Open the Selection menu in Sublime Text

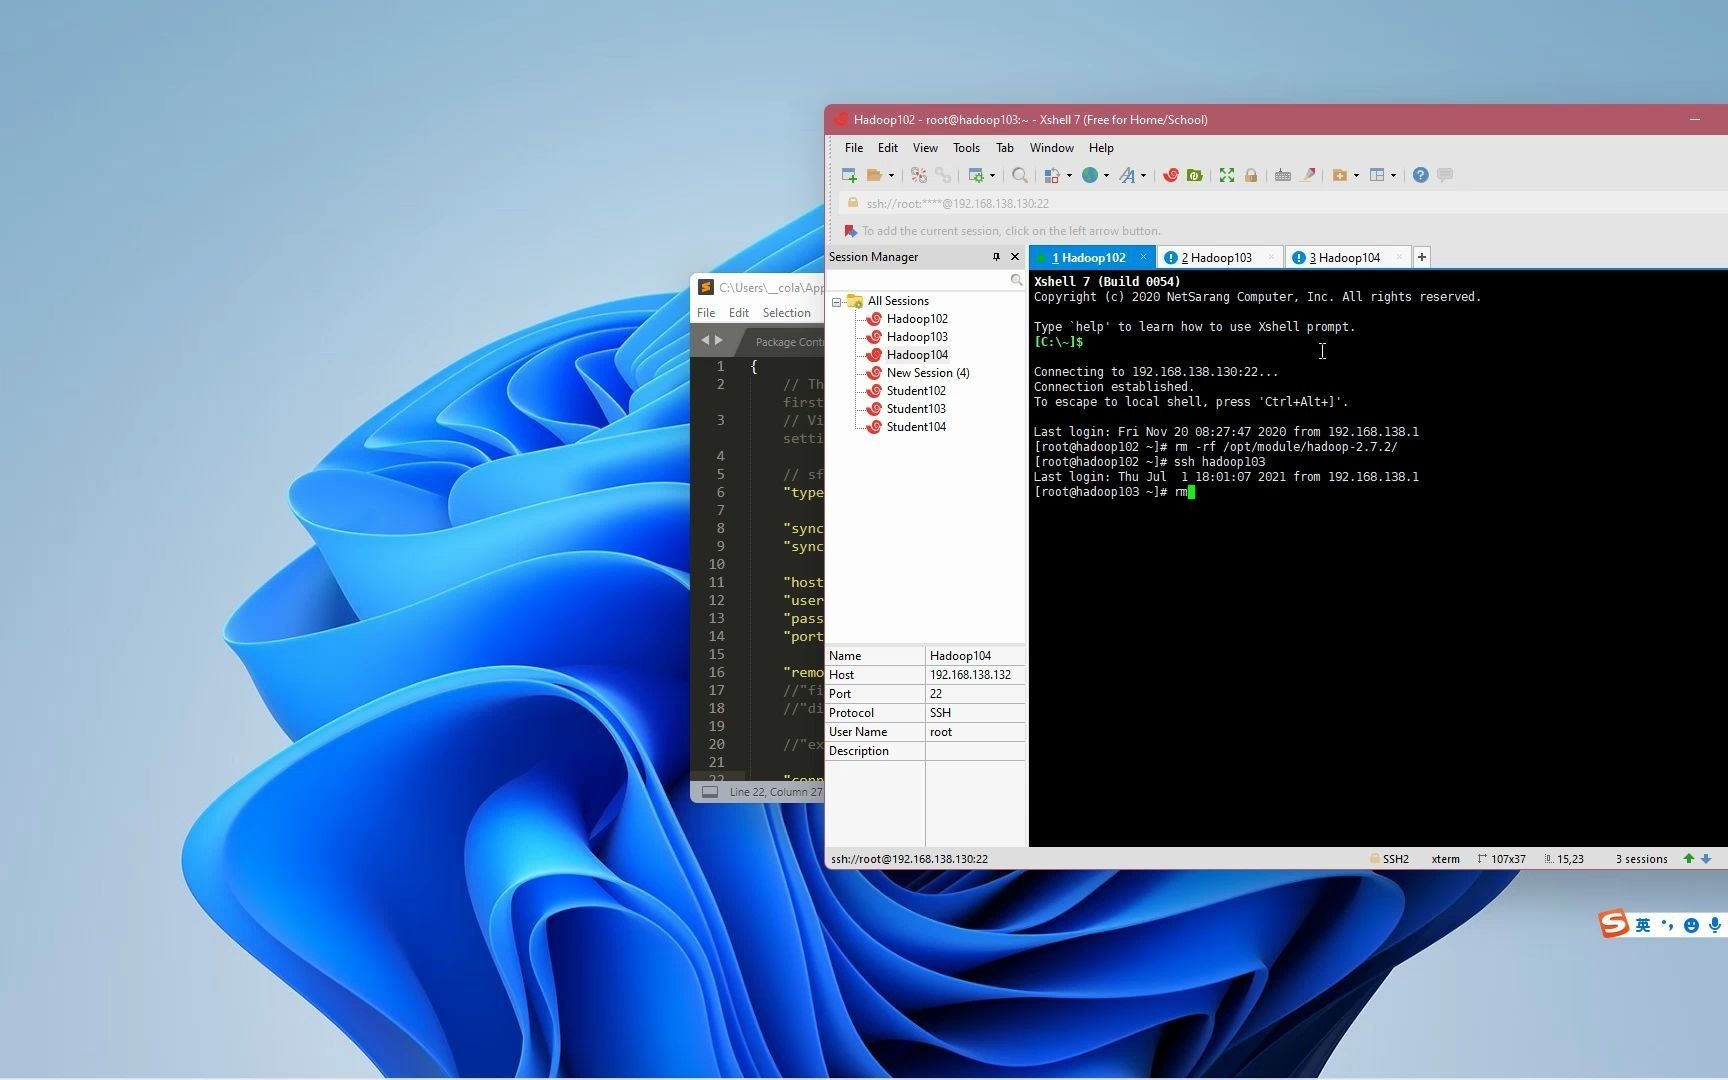coord(786,313)
